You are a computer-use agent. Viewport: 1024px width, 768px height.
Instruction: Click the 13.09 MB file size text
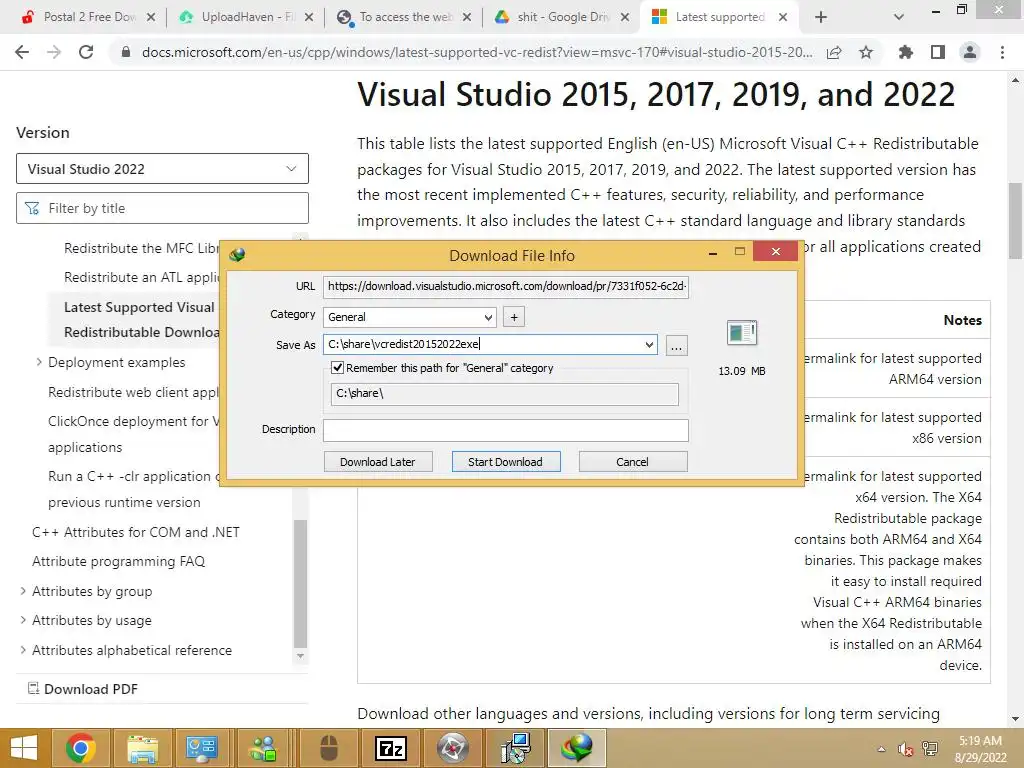pyautogui.click(x=741, y=371)
